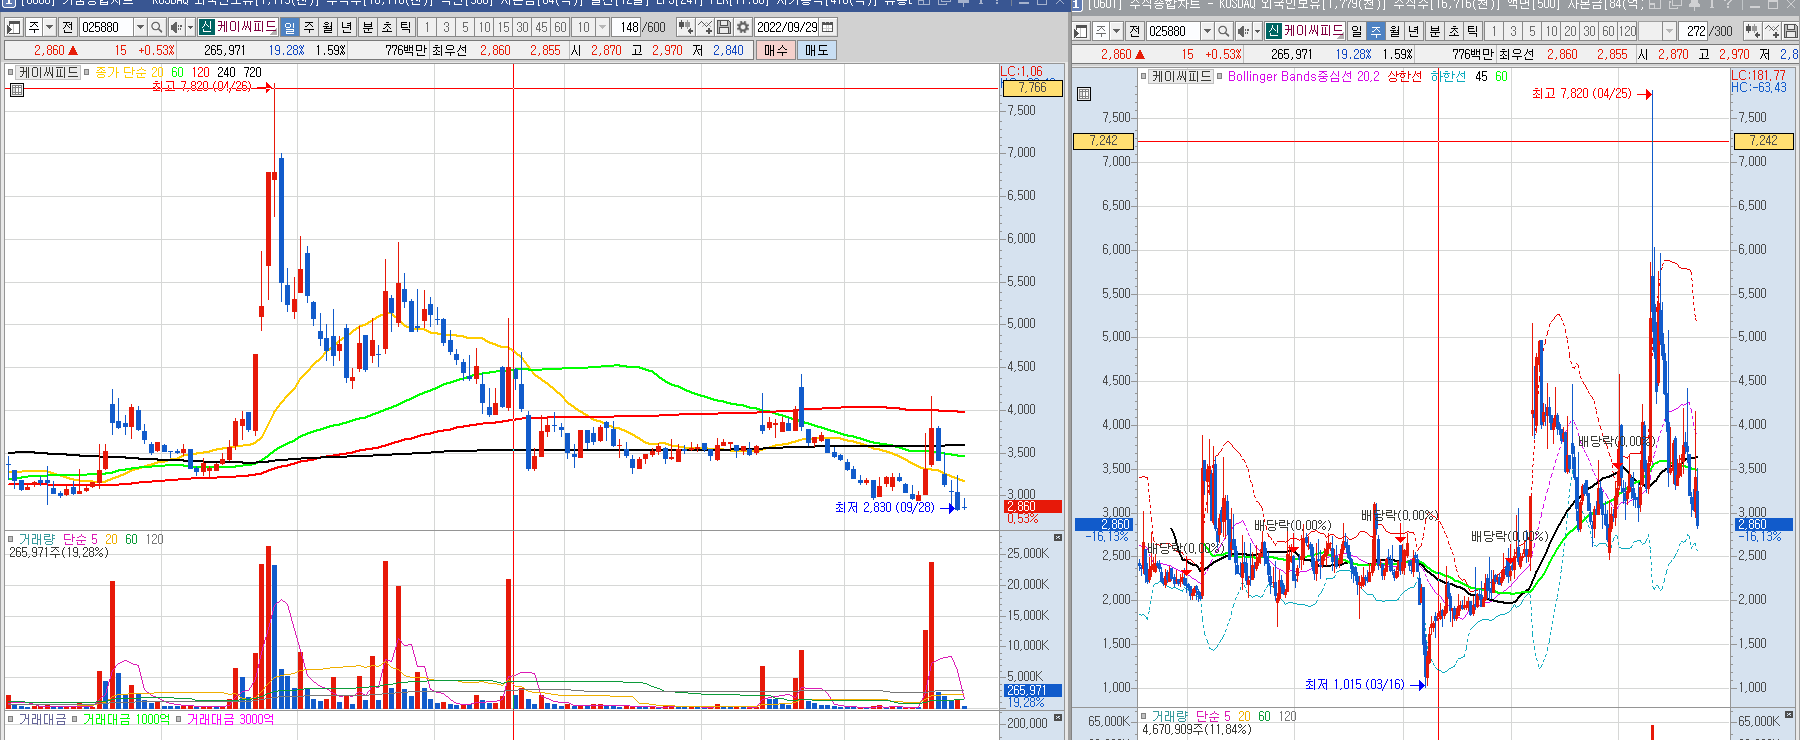
Task: Click the speaker icon in left chart toolbar
Action: point(176,27)
